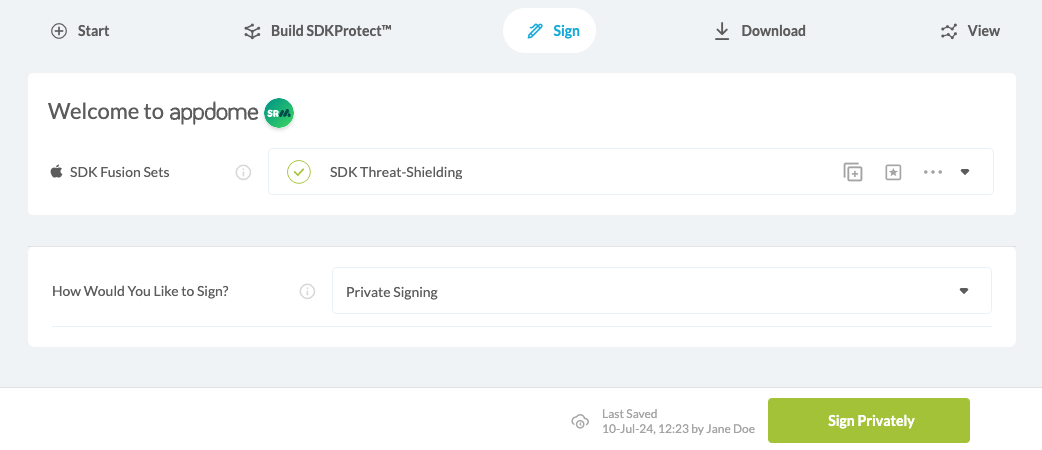
Task: Click the SDK Threat-Shielding fusion set name
Action: tap(396, 172)
